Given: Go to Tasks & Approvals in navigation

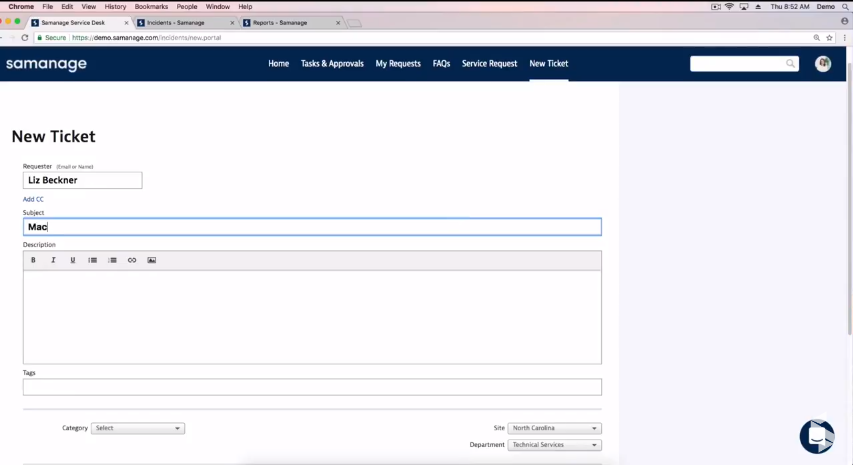Looking at the screenshot, I should [332, 64].
